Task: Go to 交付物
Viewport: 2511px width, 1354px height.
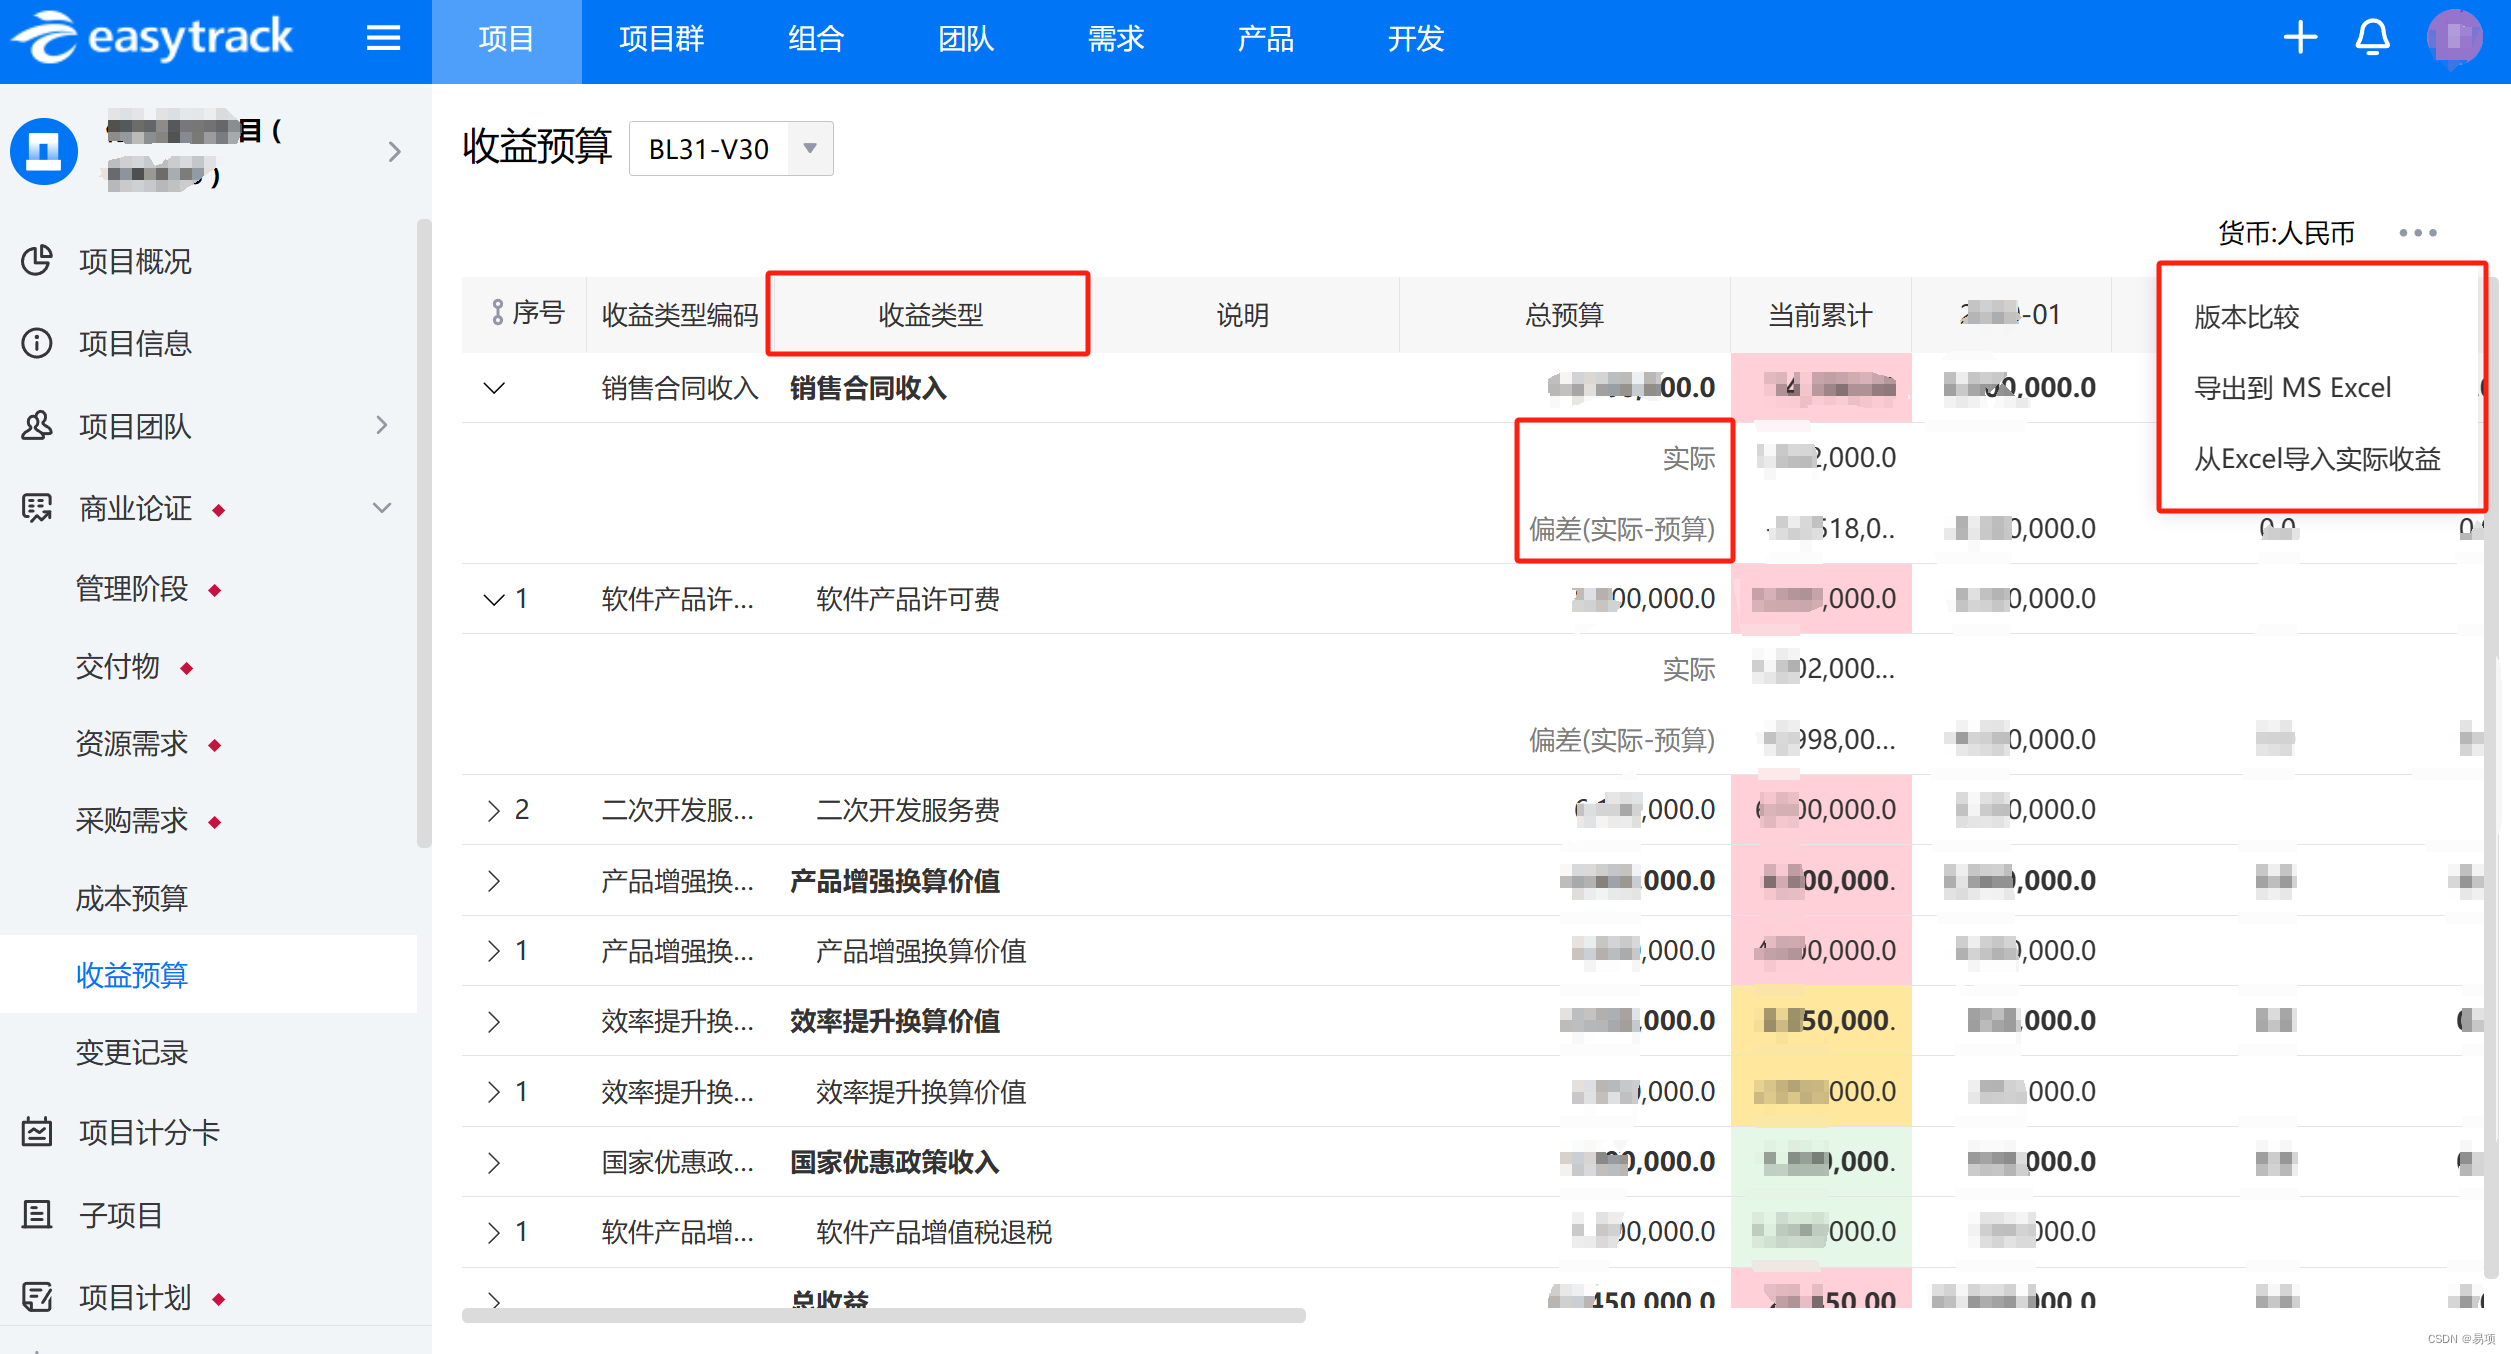Action: tap(118, 666)
